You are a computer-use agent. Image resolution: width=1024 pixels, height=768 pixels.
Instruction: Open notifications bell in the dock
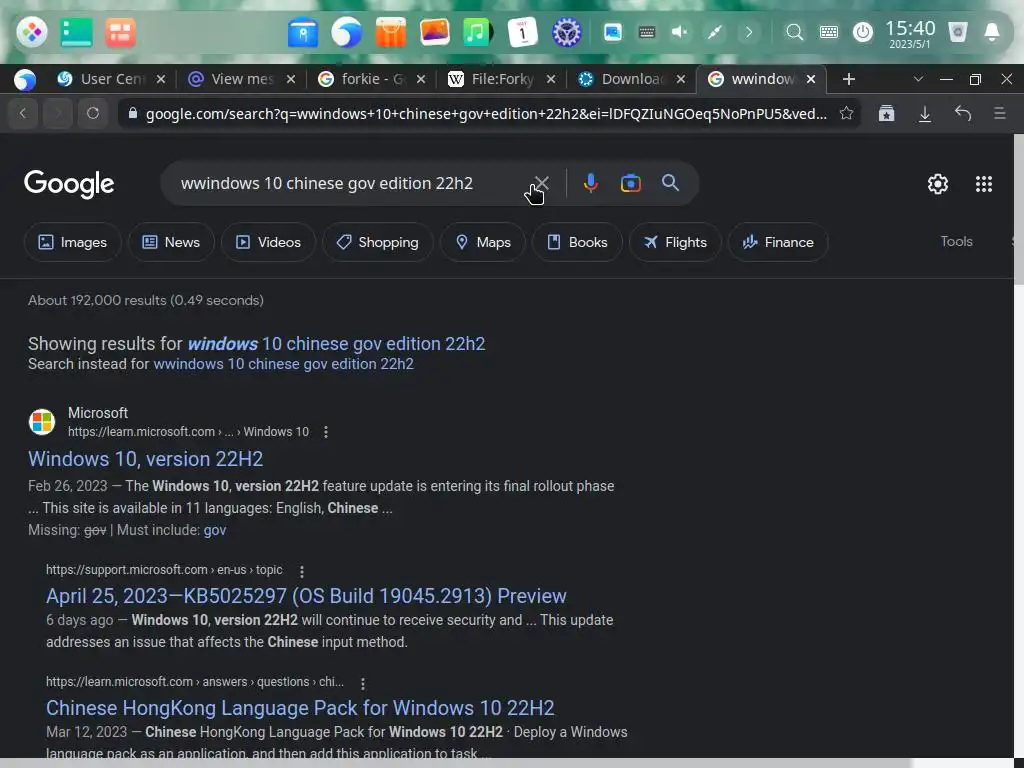[992, 32]
